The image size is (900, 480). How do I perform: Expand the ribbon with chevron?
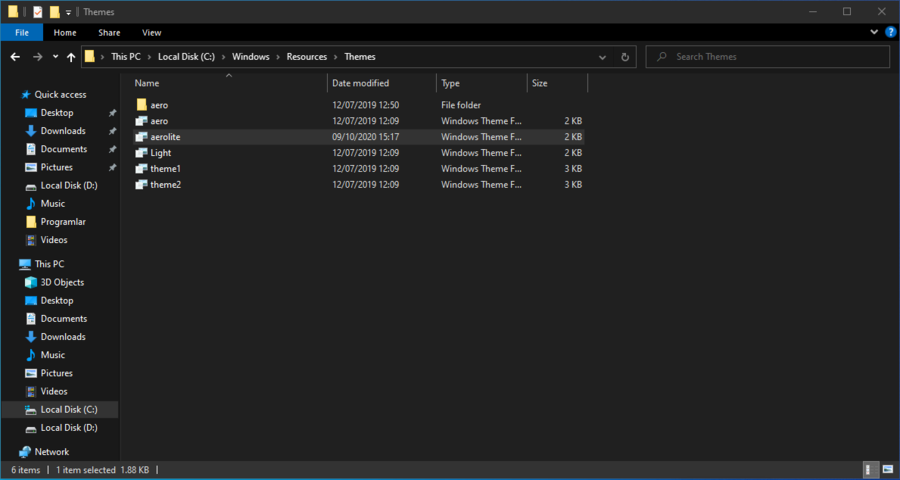point(874,32)
